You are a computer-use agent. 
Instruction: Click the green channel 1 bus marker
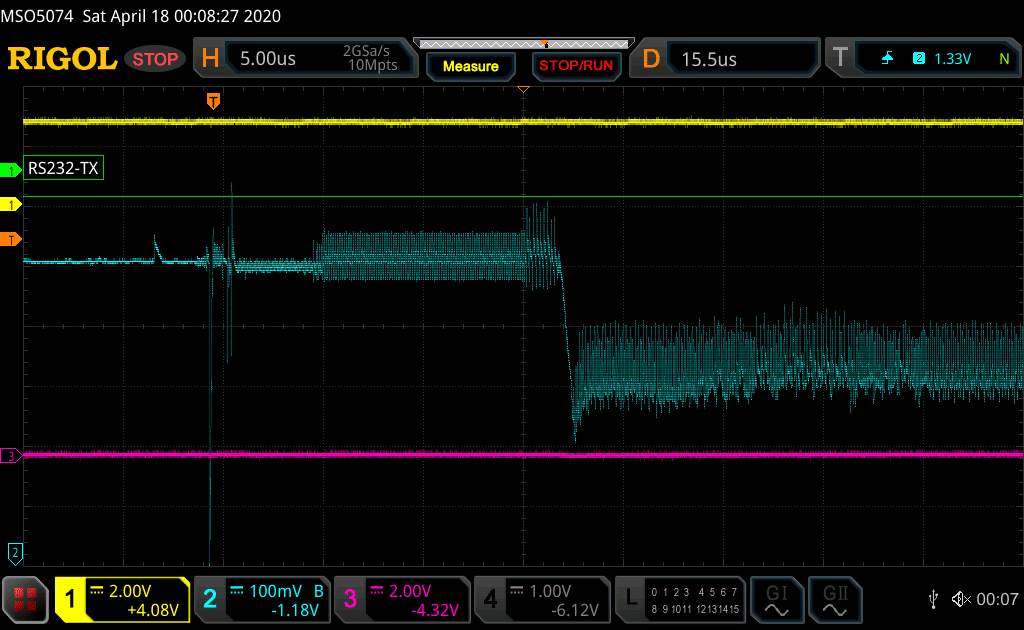pos(11,171)
